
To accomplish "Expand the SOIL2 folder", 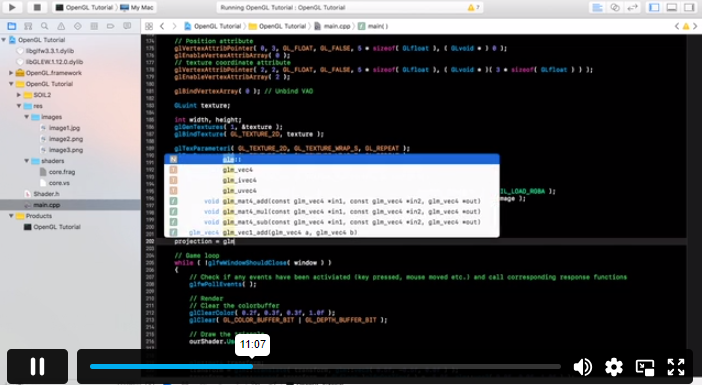I will click(19, 95).
